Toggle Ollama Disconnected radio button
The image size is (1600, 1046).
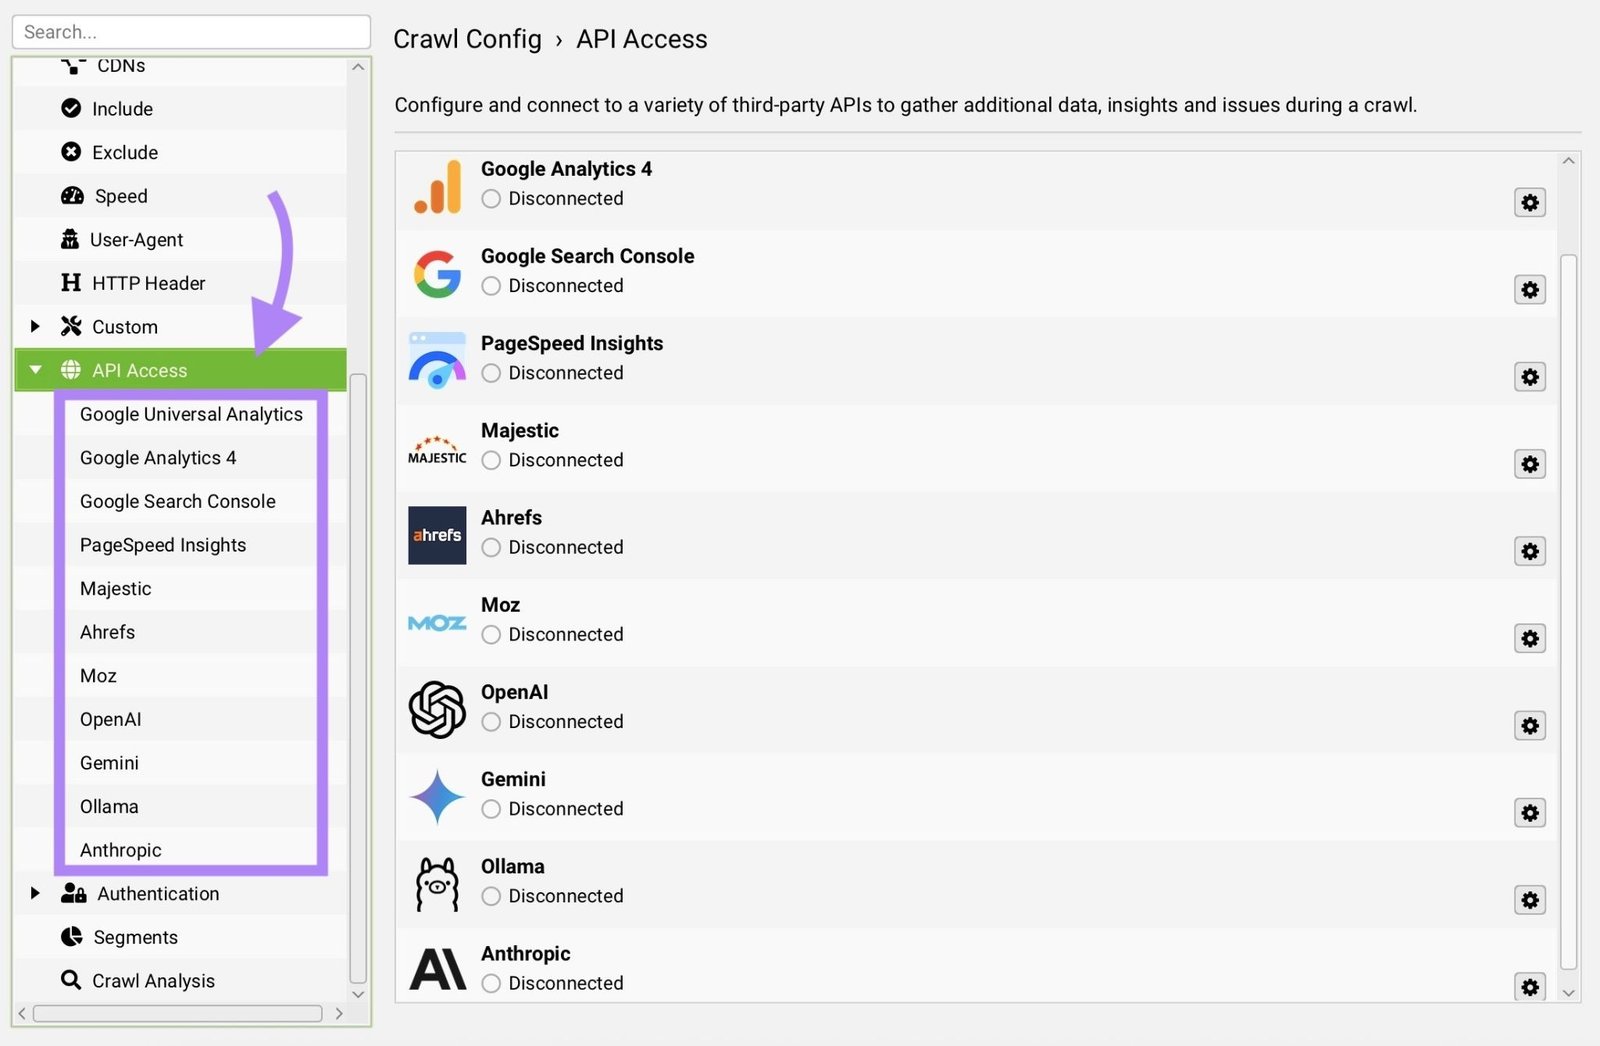(491, 896)
